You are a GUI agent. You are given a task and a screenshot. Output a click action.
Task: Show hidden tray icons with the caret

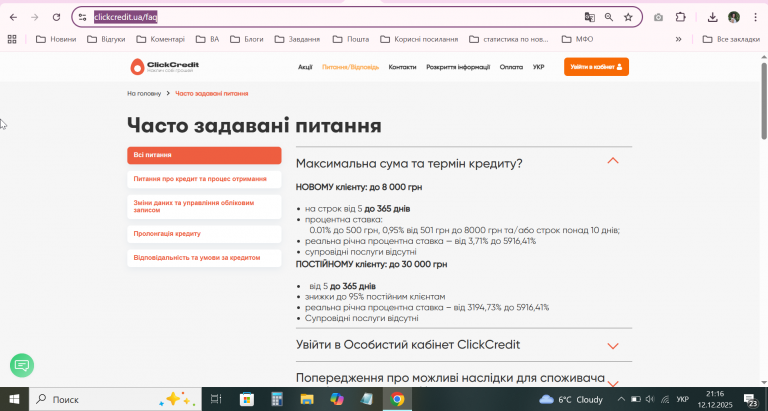coord(621,399)
